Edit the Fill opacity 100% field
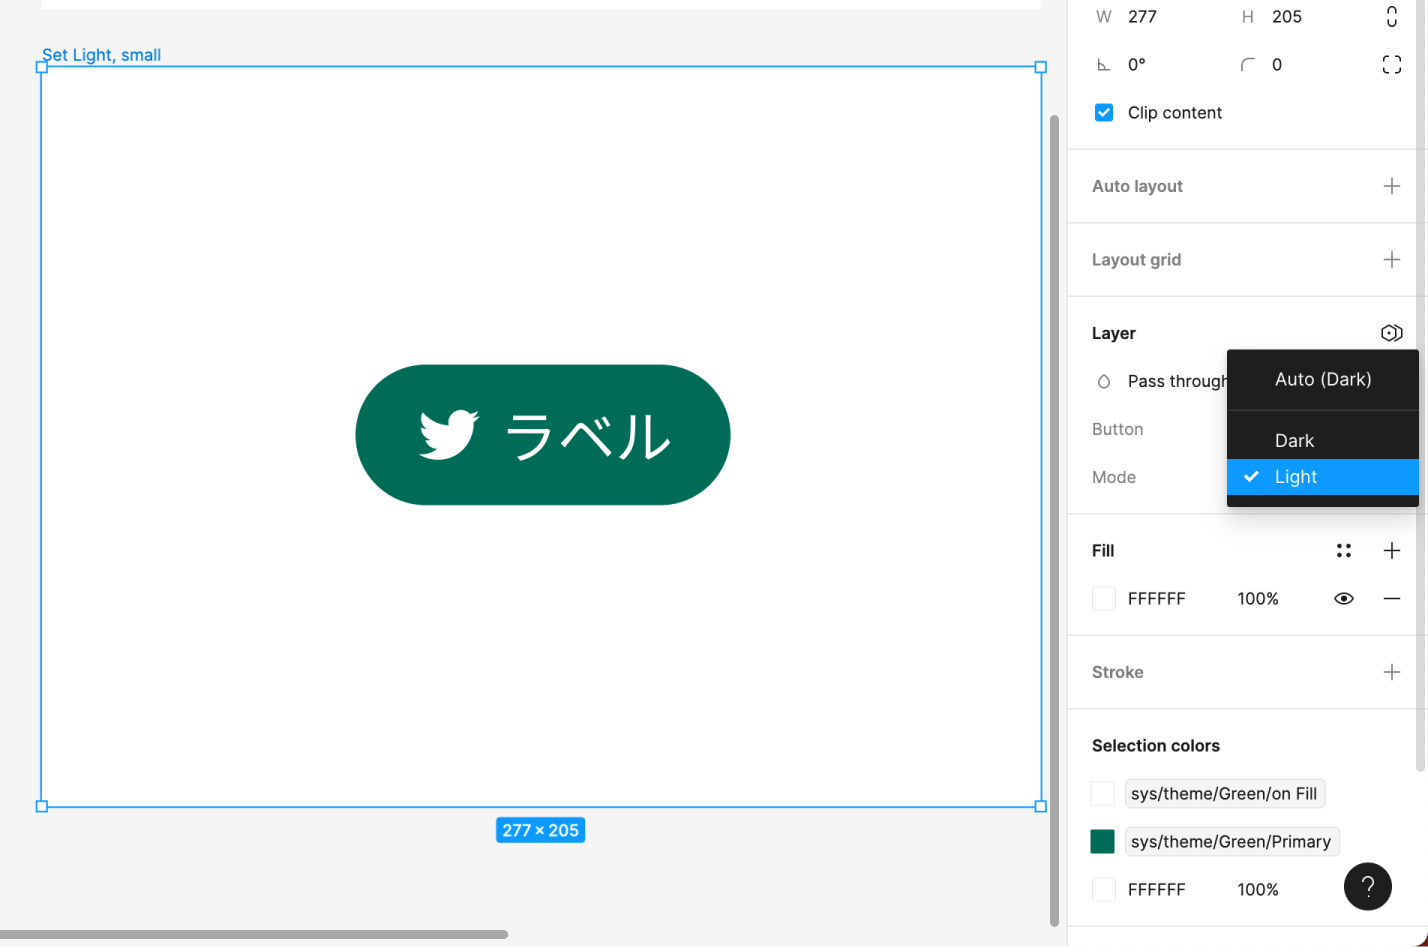Screen dimensions: 1428x947 click(1258, 599)
